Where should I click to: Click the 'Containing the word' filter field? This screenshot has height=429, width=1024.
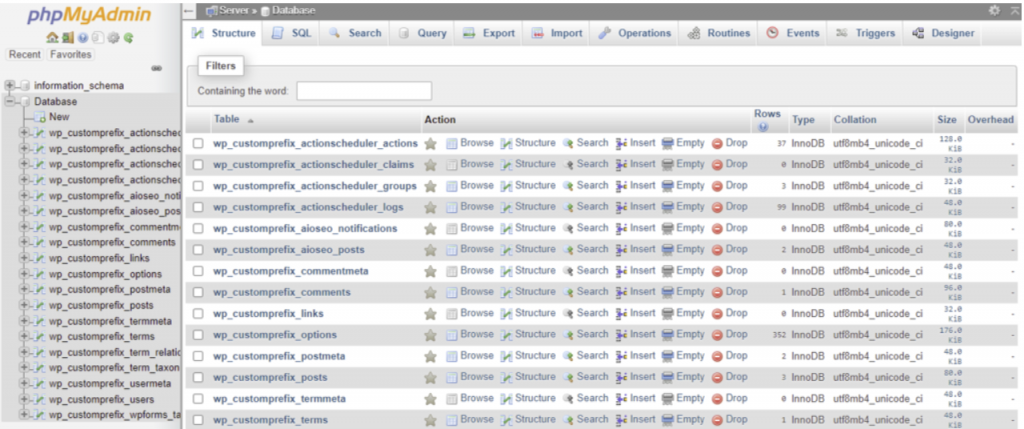[364, 91]
